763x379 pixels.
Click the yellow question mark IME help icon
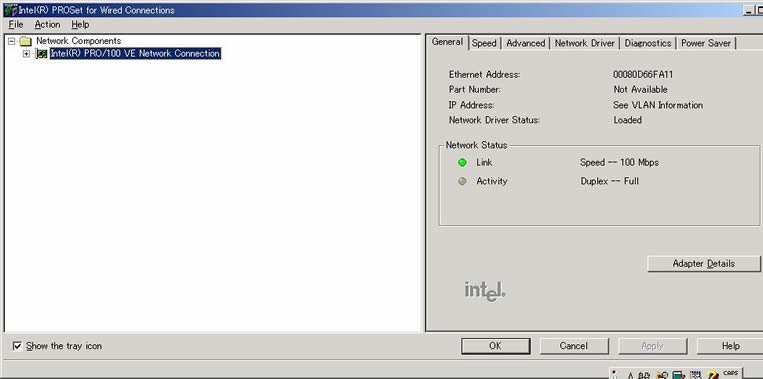pyautogui.click(x=712, y=375)
